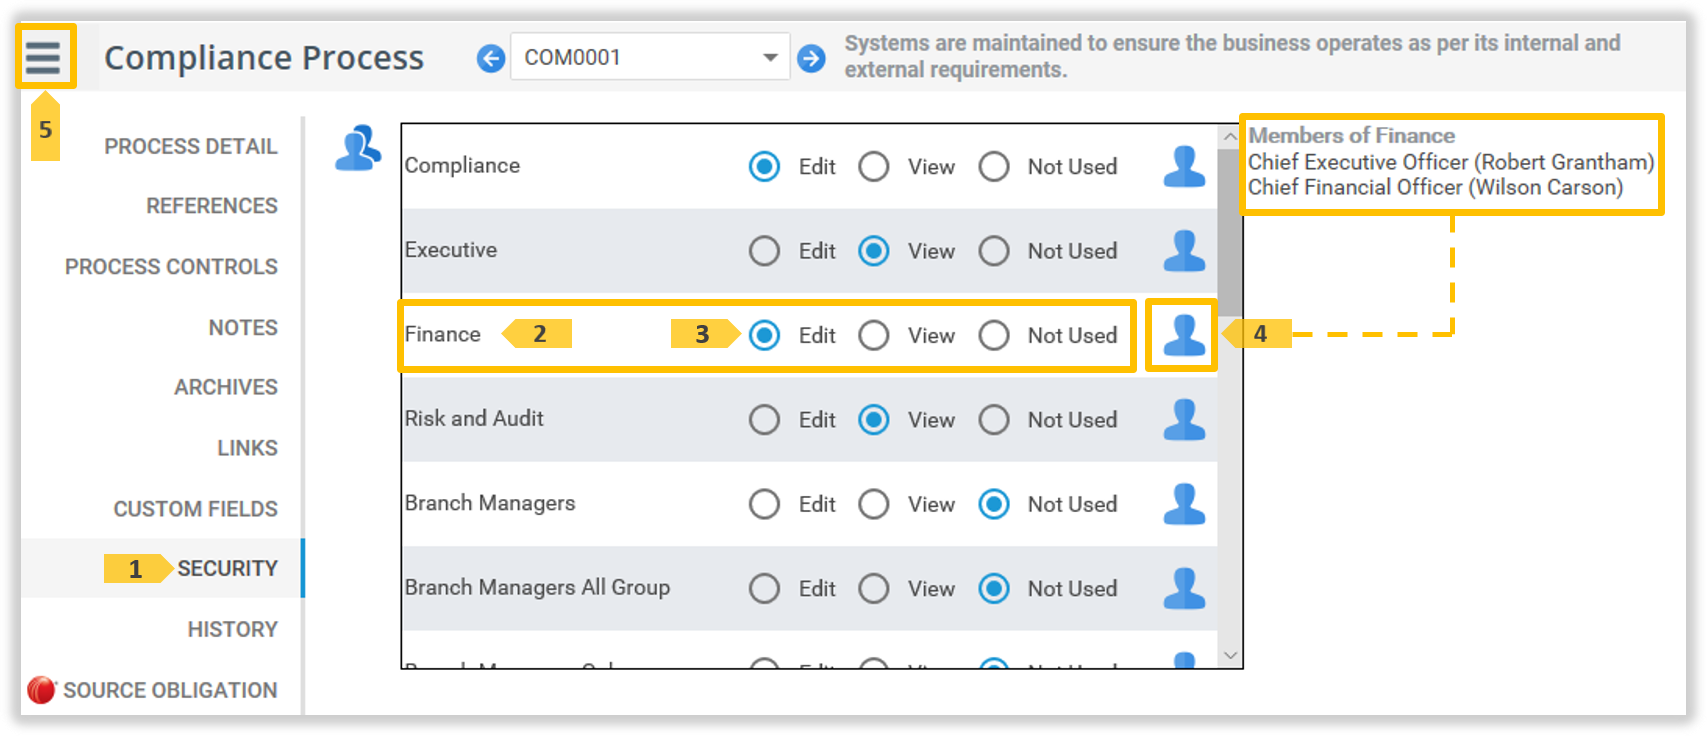The image size is (1707, 736).
Task: Click scrollbar down arrow in group list
Action: [x=1230, y=656]
